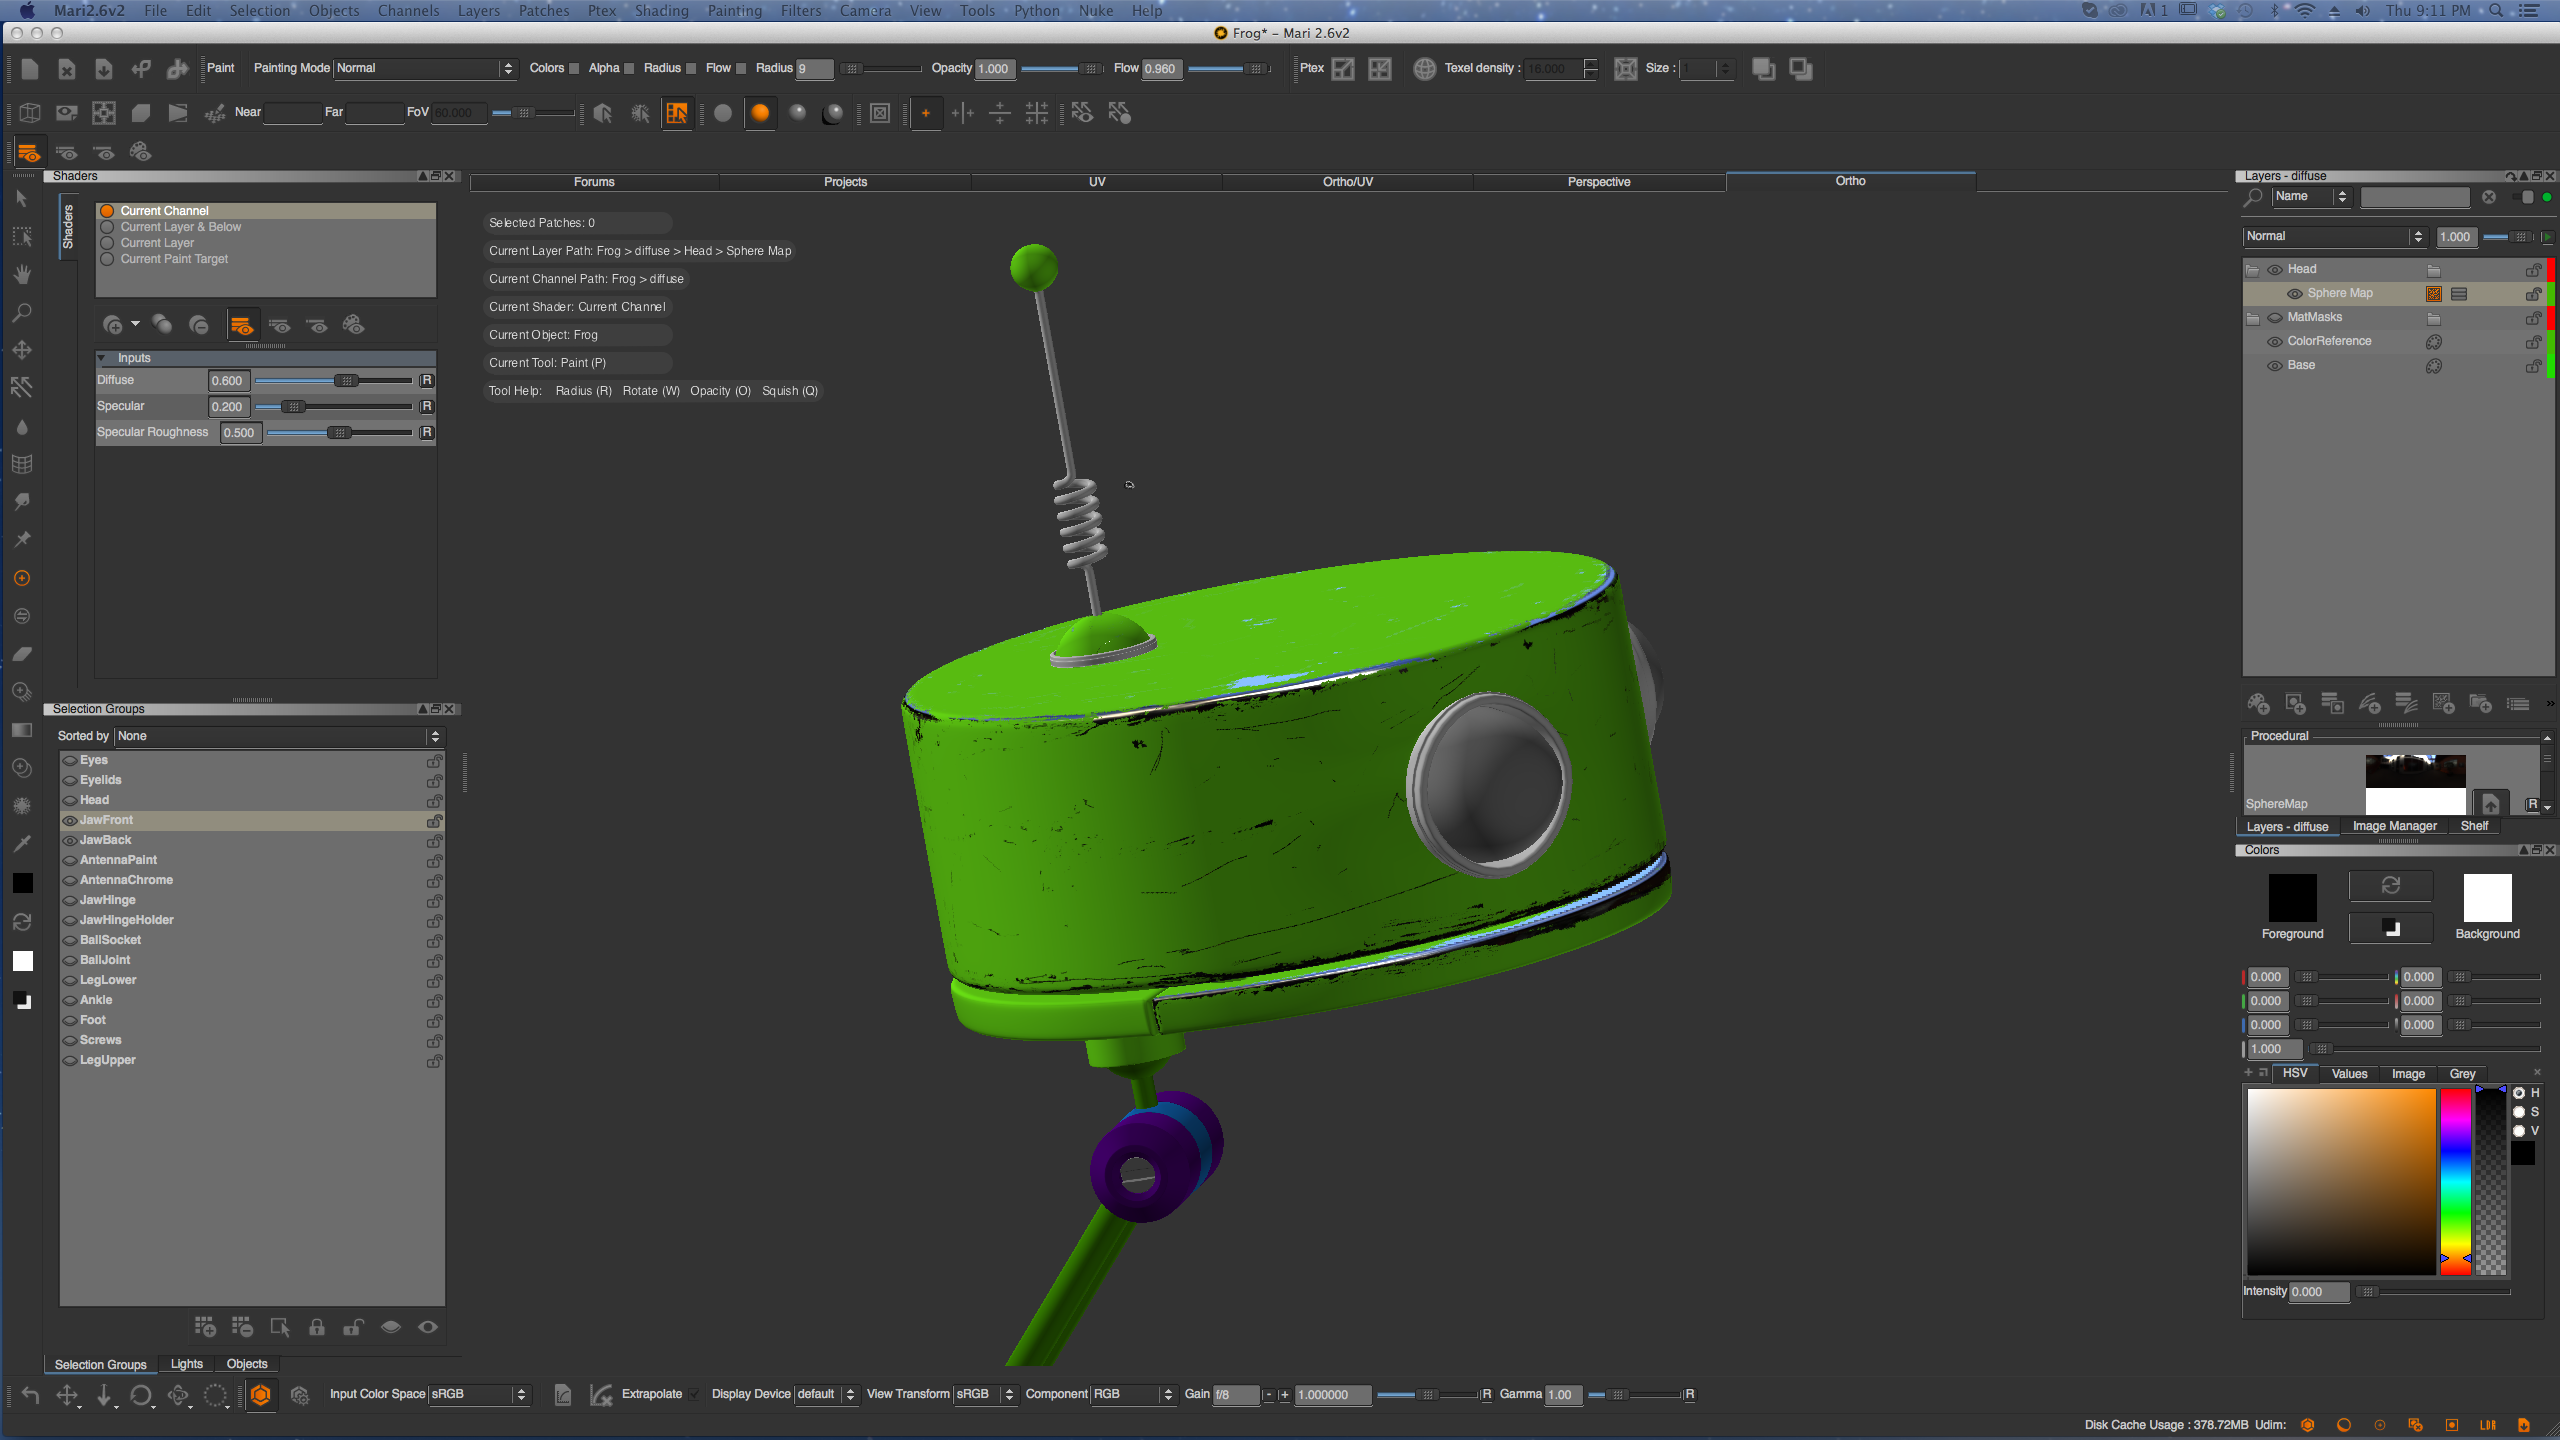Hide the ColorReference layer with eye icon
The height and width of the screenshot is (1440, 2560).
point(2275,342)
